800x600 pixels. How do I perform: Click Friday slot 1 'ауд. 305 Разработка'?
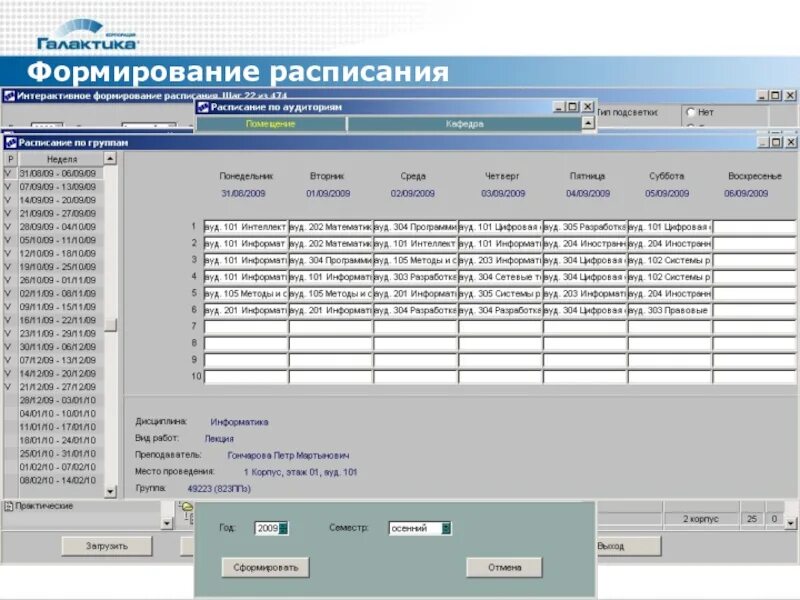tap(585, 227)
